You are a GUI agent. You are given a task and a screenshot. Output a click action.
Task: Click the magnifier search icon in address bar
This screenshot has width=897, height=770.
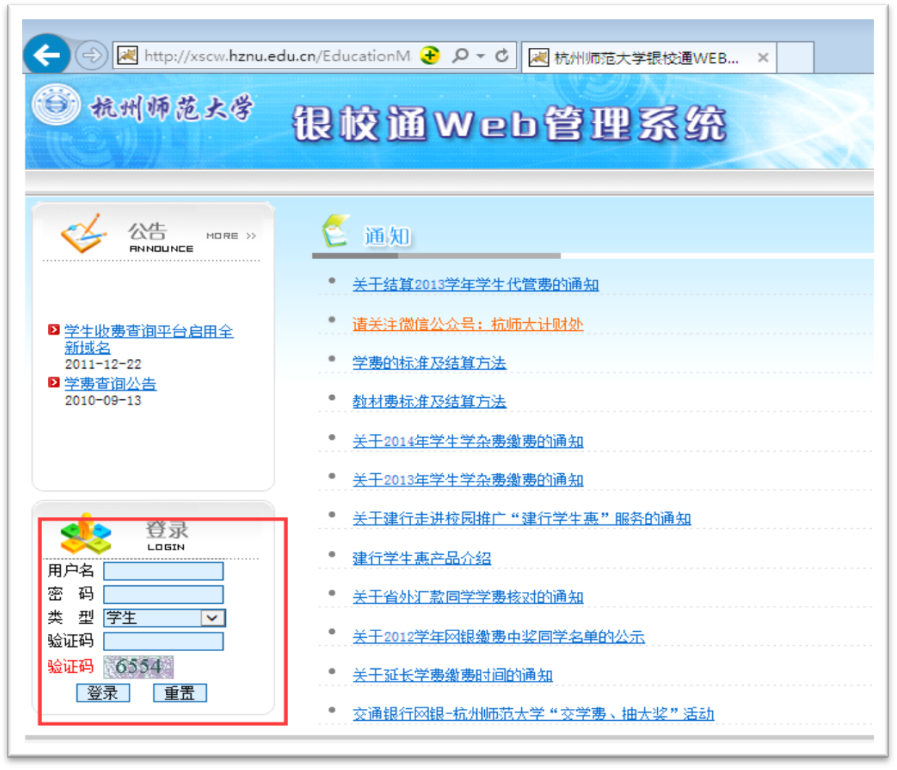click(x=460, y=56)
